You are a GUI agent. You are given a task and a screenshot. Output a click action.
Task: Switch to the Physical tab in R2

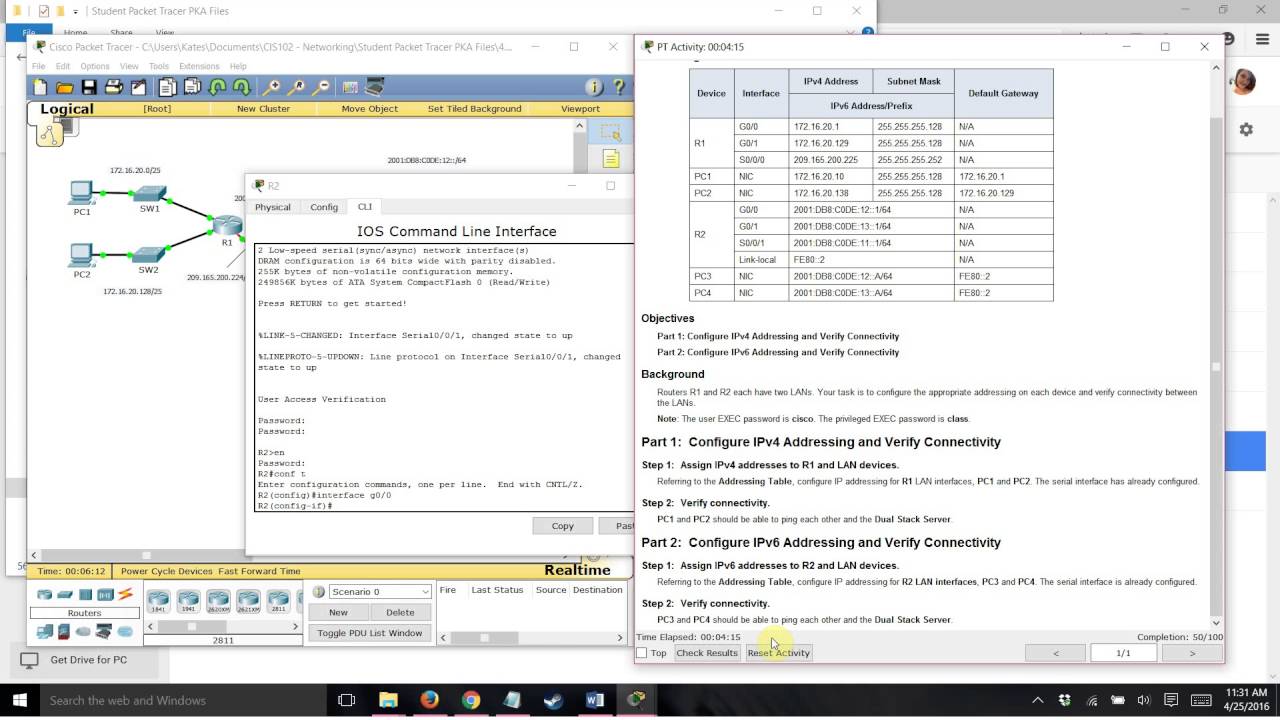tap(272, 207)
